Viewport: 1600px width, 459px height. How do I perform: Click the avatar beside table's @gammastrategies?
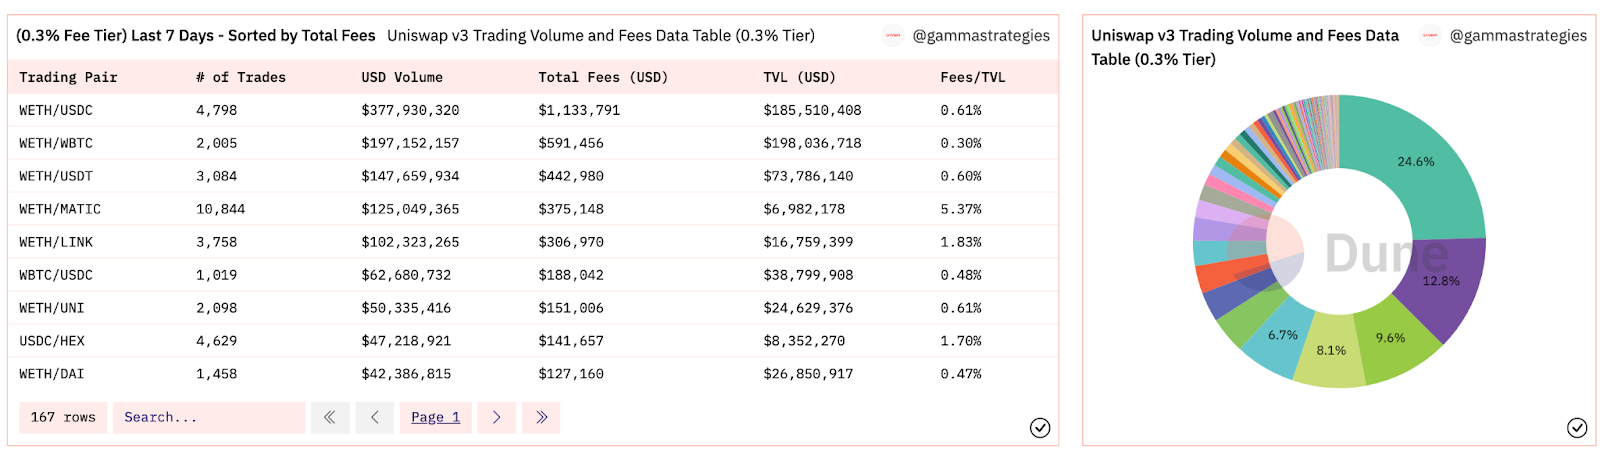click(893, 36)
